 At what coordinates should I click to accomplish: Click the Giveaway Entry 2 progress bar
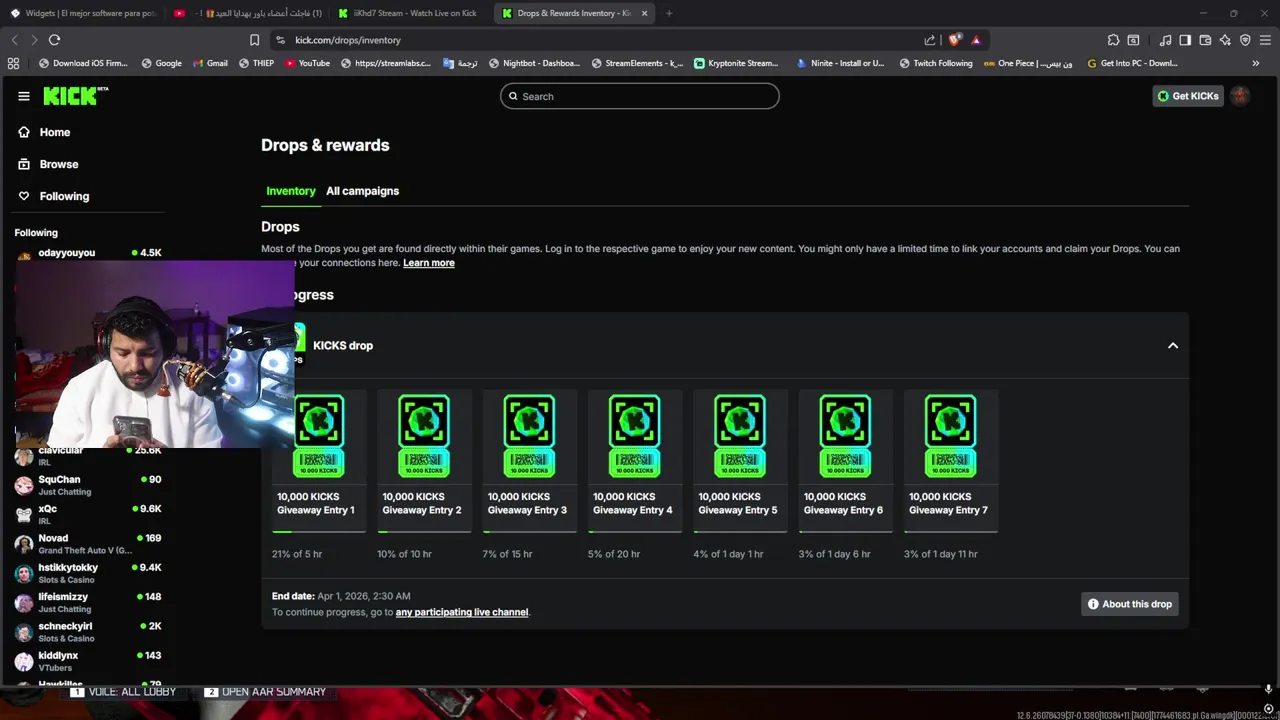coord(424,532)
